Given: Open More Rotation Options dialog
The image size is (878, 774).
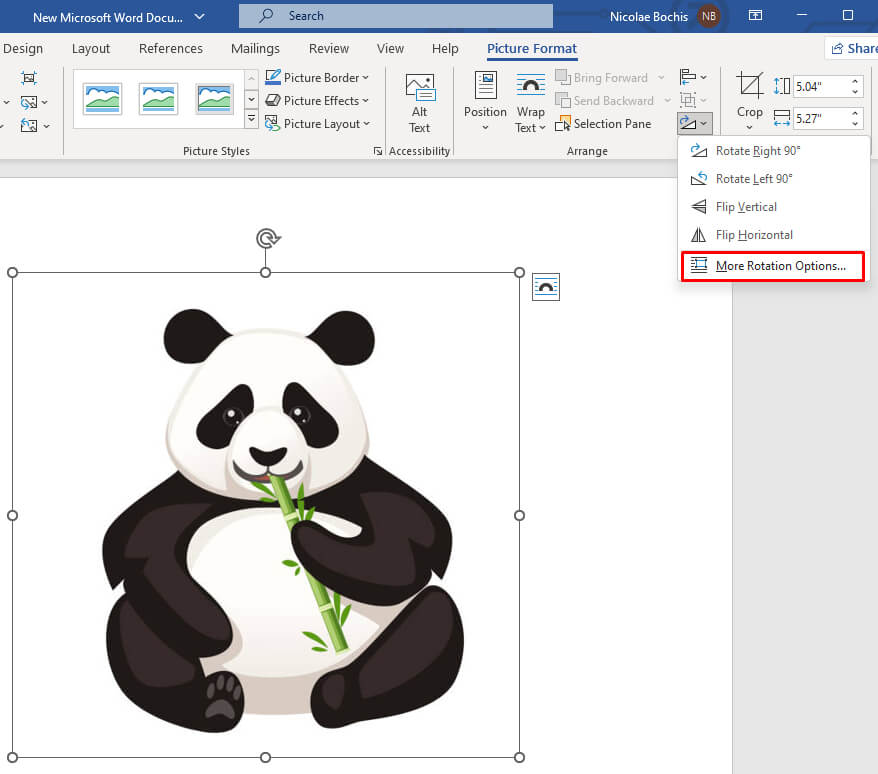Looking at the screenshot, I should pyautogui.click(x=780, y=266).
